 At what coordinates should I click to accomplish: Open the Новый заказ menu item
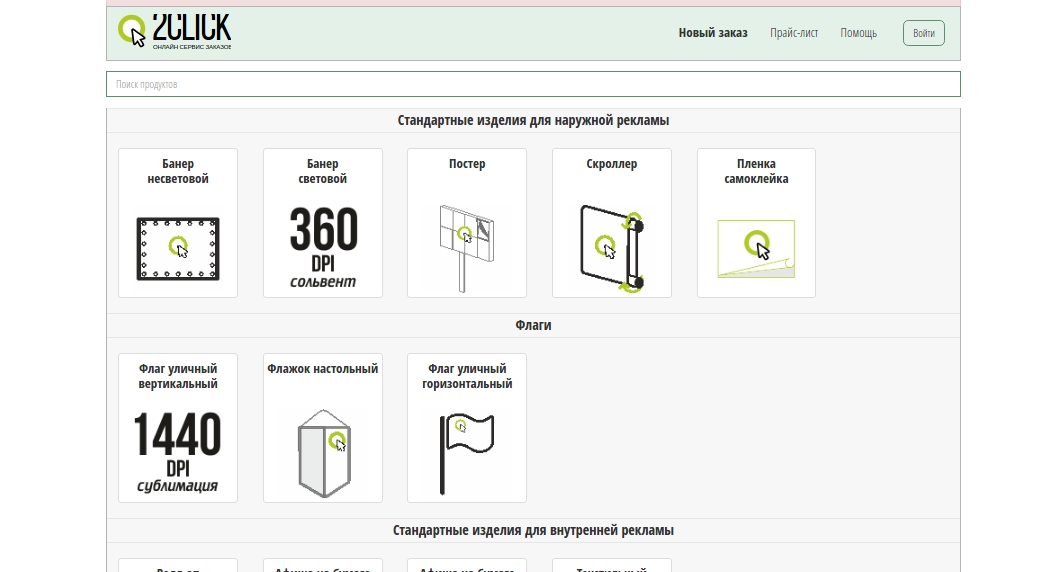coord(712,33)
